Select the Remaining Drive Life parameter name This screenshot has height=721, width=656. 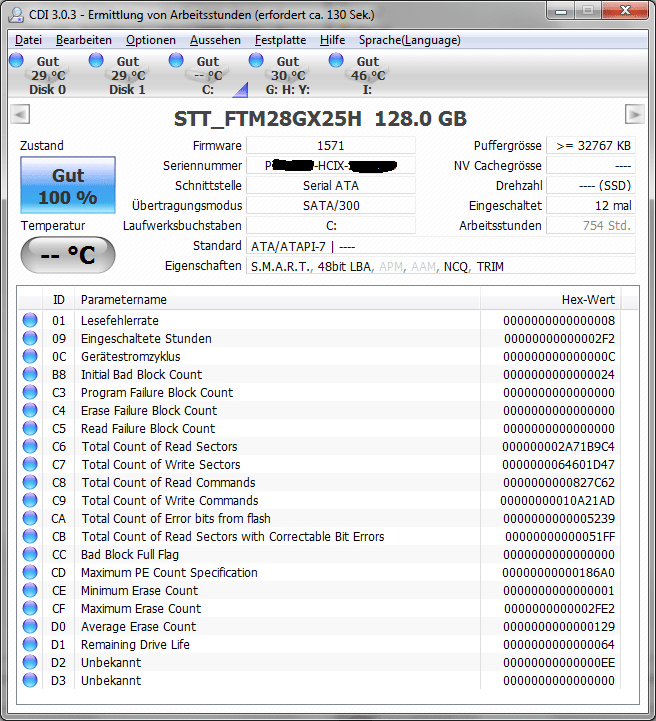tap(135, 645)
